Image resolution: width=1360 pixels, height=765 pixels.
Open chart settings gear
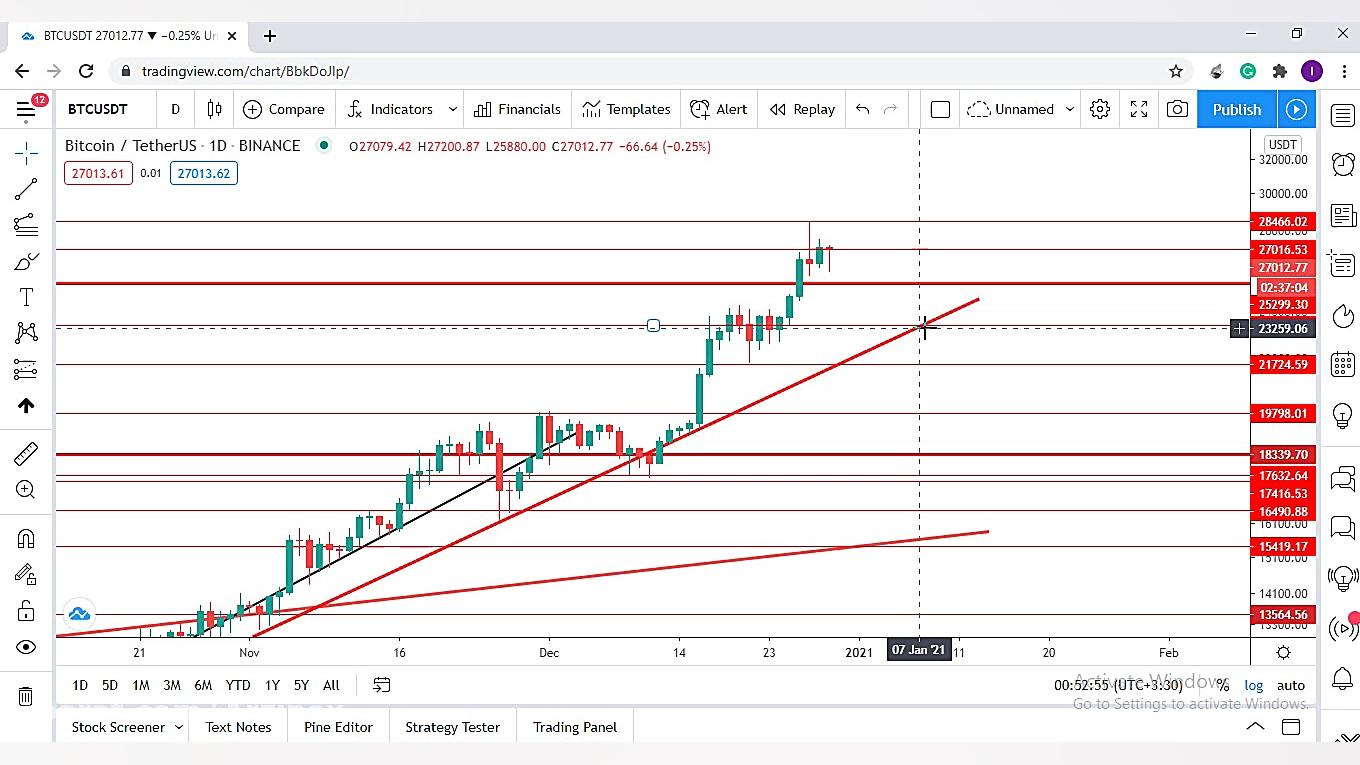tap(1100, 109)
